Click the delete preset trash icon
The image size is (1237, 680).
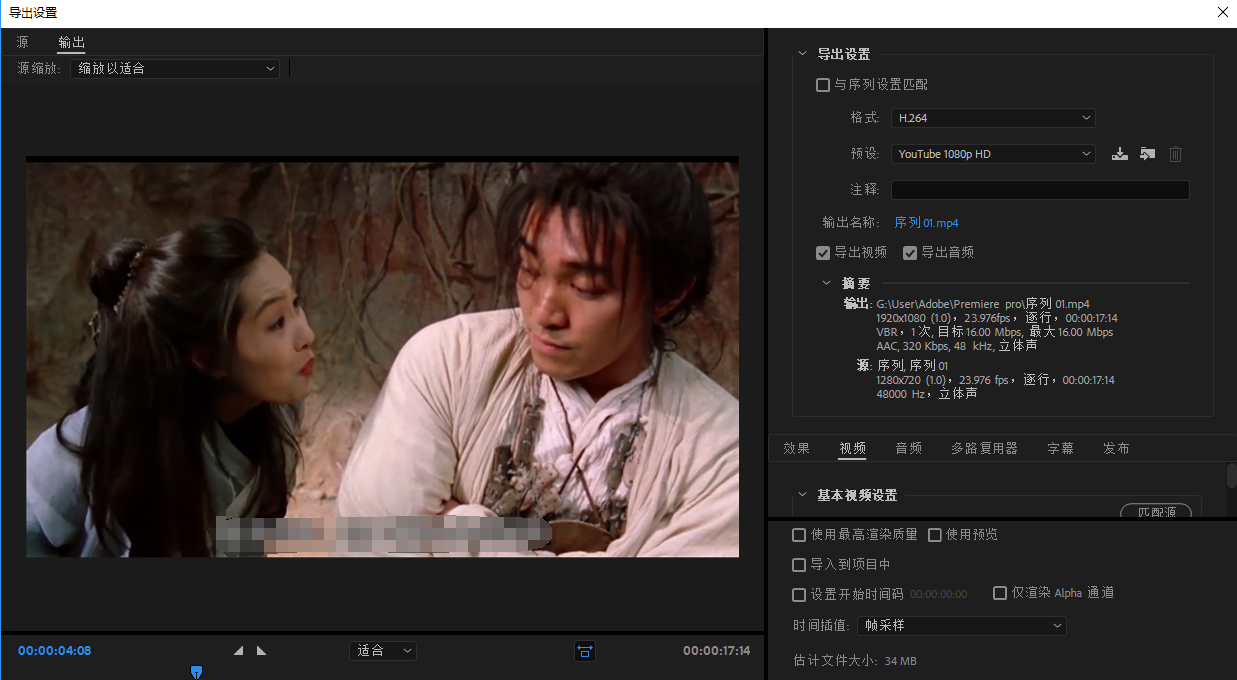tap(1176, 154)
